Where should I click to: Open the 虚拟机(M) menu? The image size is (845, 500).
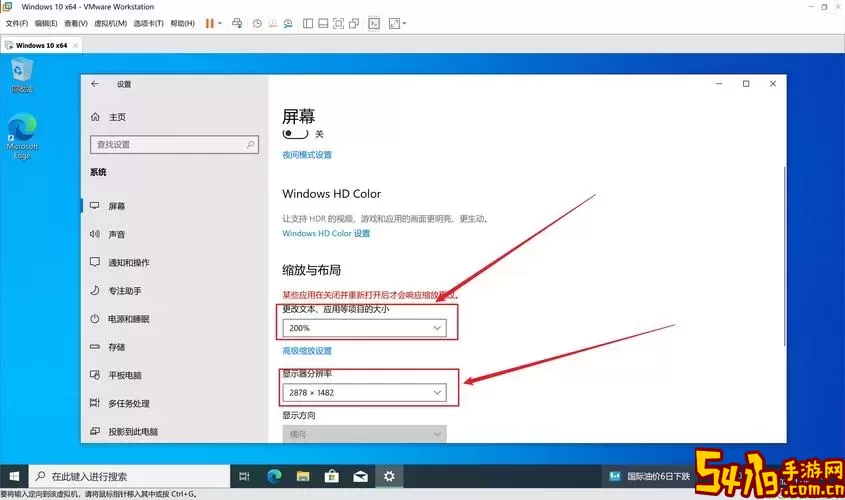(x=110, y=24)
